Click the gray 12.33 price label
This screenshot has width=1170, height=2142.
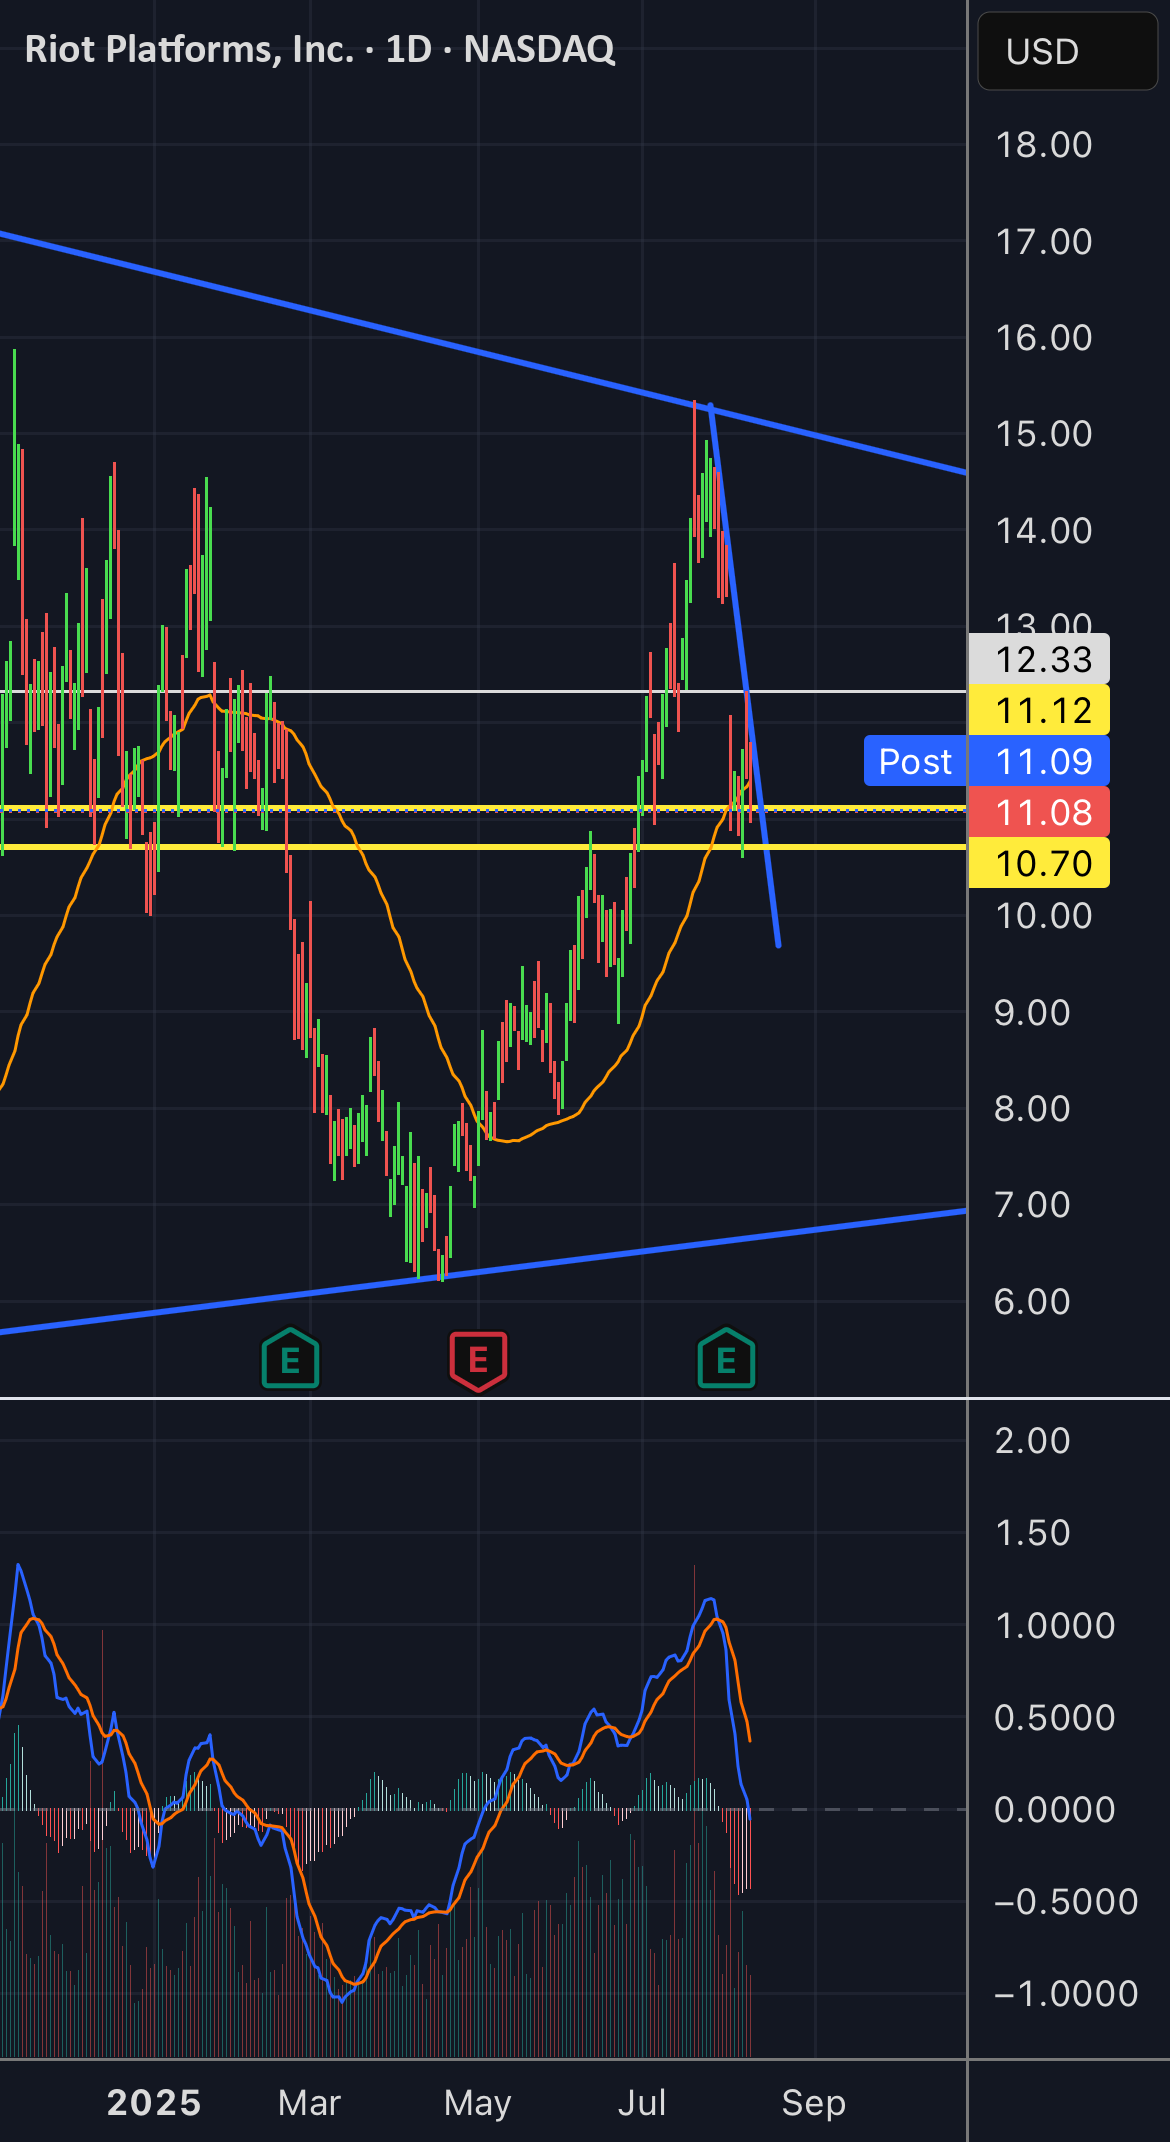tap(1039, 659)
